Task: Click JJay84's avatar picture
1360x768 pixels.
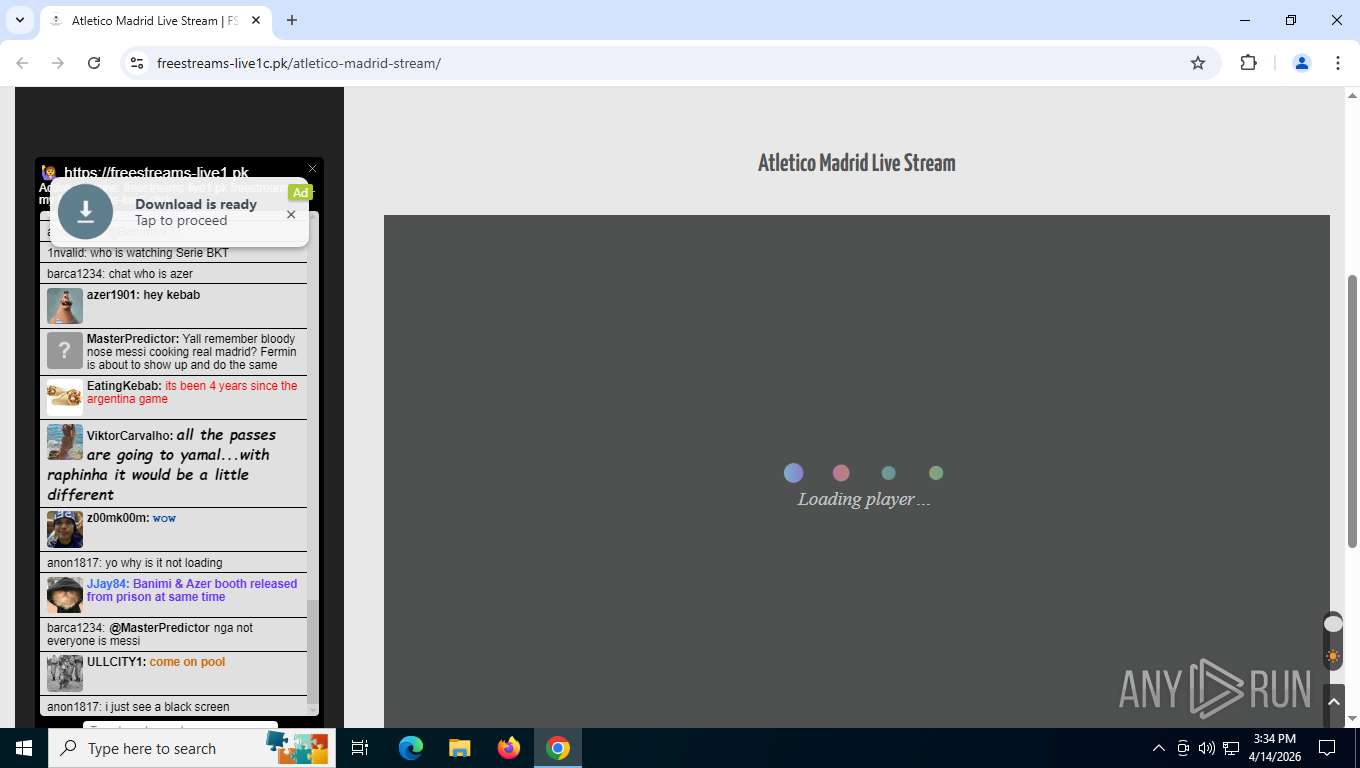Action: click(65, 595)
